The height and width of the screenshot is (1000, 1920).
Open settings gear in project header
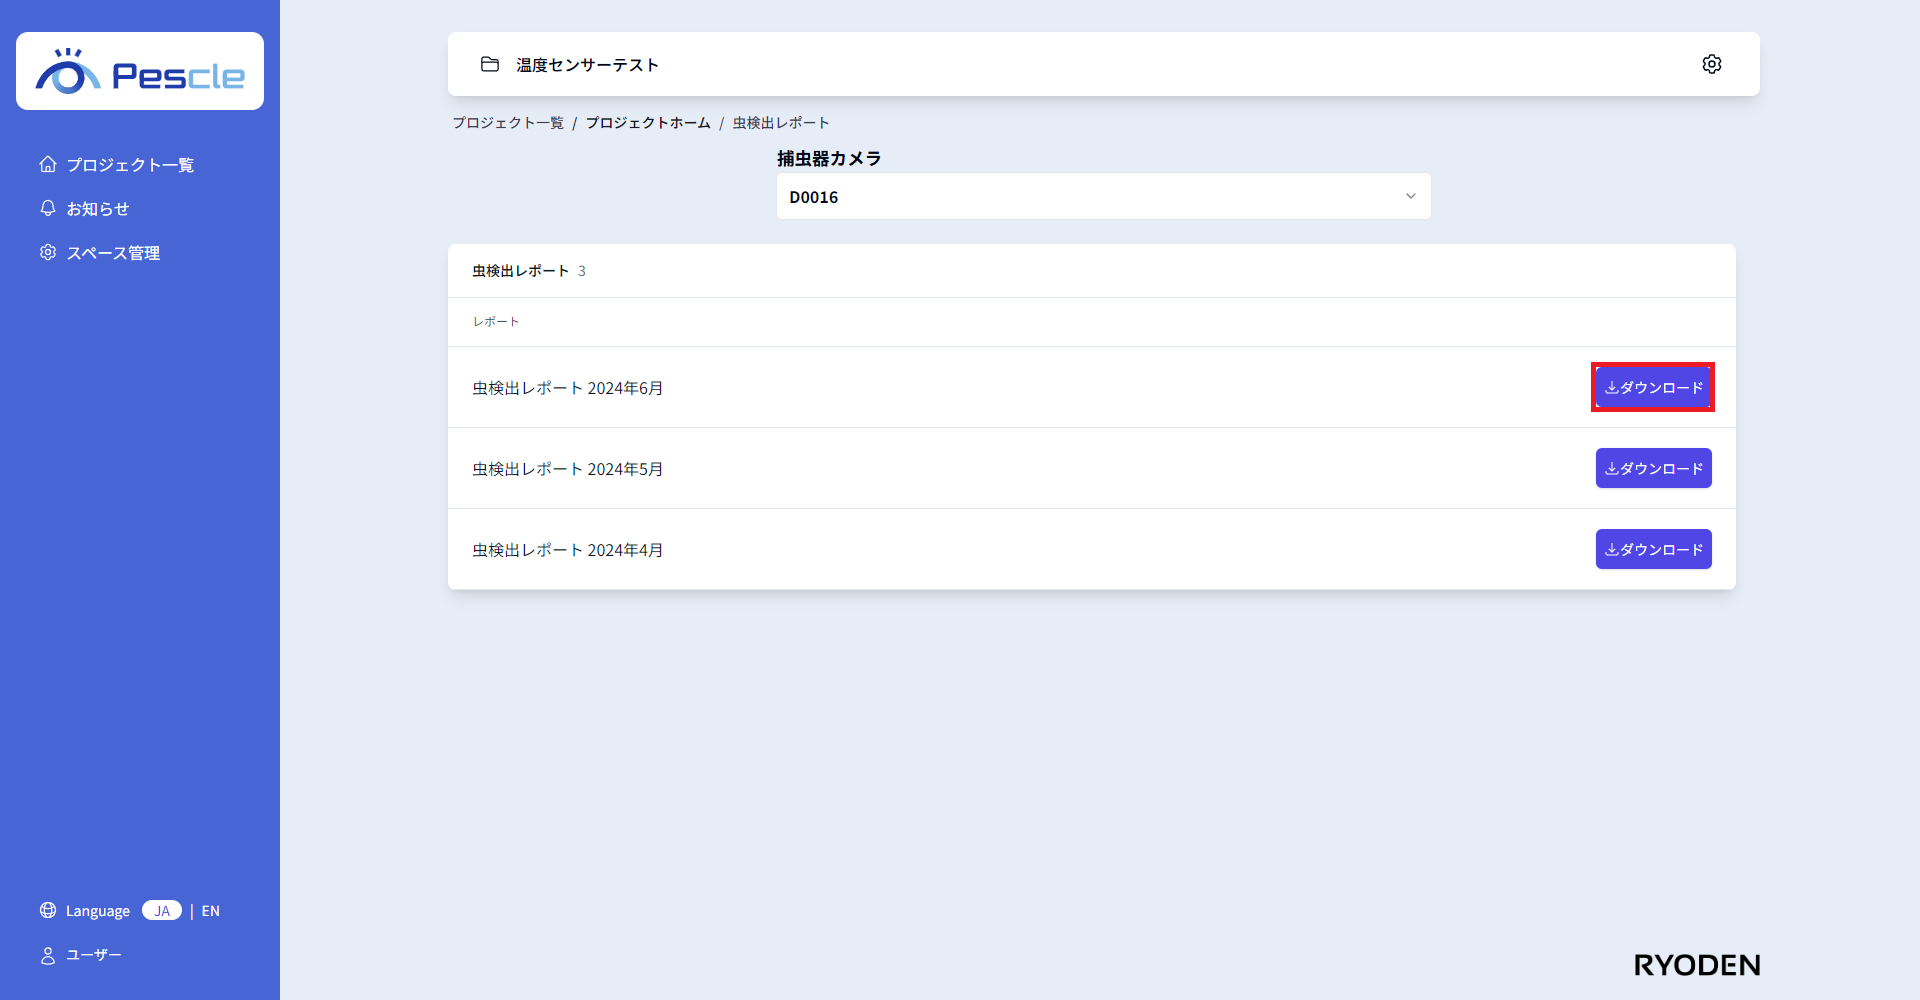(x=1711, y=64)
